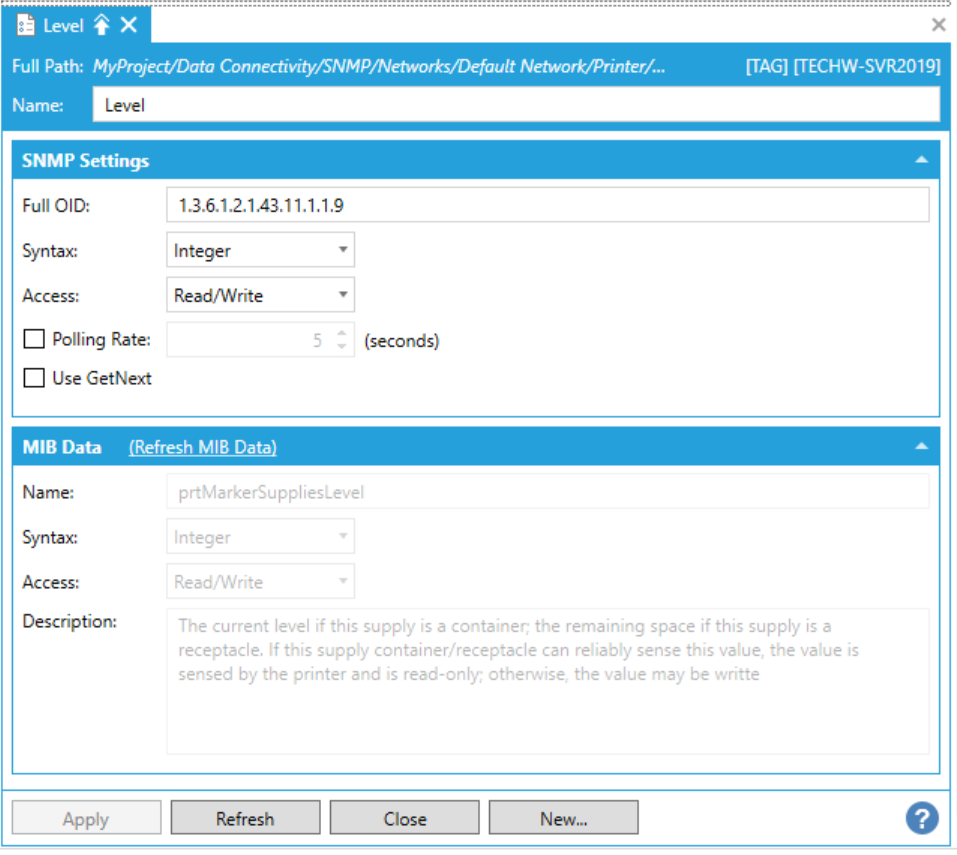Click the Name text field containing Level
957x855 pixels.
click(516, 104)
